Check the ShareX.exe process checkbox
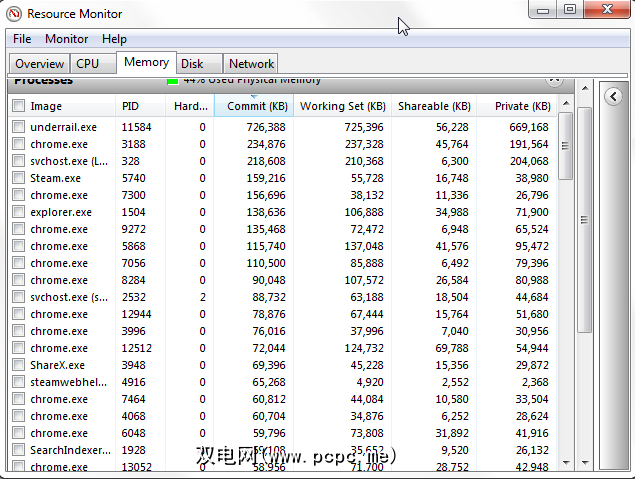This screenshot has height=479, width=635. [x=18, y=365]
